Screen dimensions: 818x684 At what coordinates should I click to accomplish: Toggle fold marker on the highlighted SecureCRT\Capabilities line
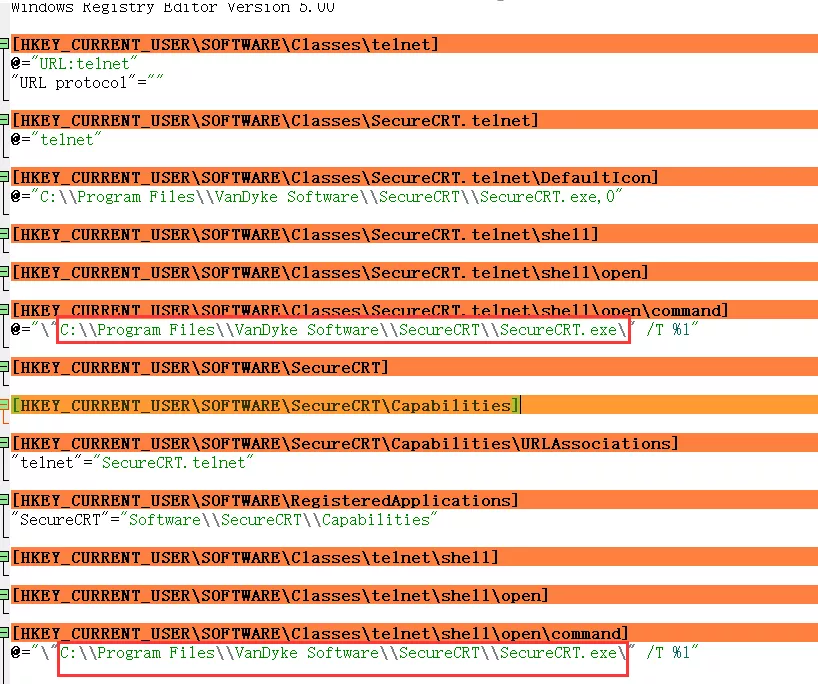coord(5,405)
